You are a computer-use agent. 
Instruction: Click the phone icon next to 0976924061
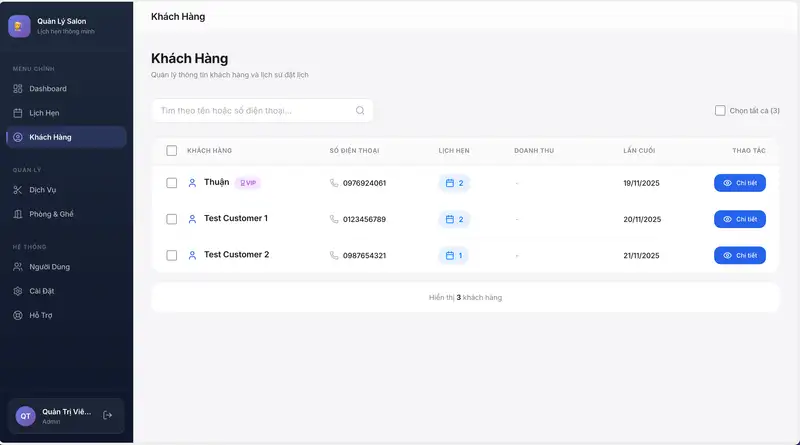pyautogui.click(x=334, y=183)
